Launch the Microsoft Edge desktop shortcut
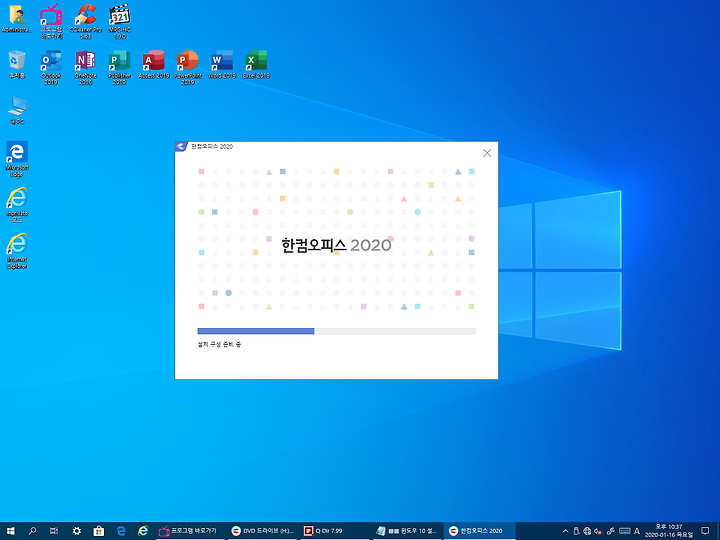Screen dimensions: 720x540 click(17, 159)
